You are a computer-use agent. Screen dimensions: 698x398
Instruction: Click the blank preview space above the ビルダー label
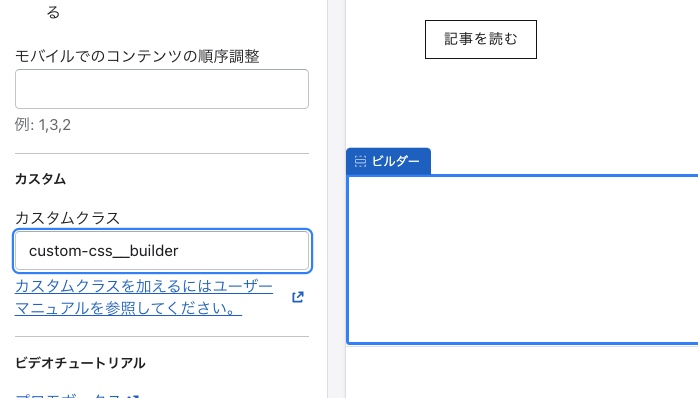point(522,105)
